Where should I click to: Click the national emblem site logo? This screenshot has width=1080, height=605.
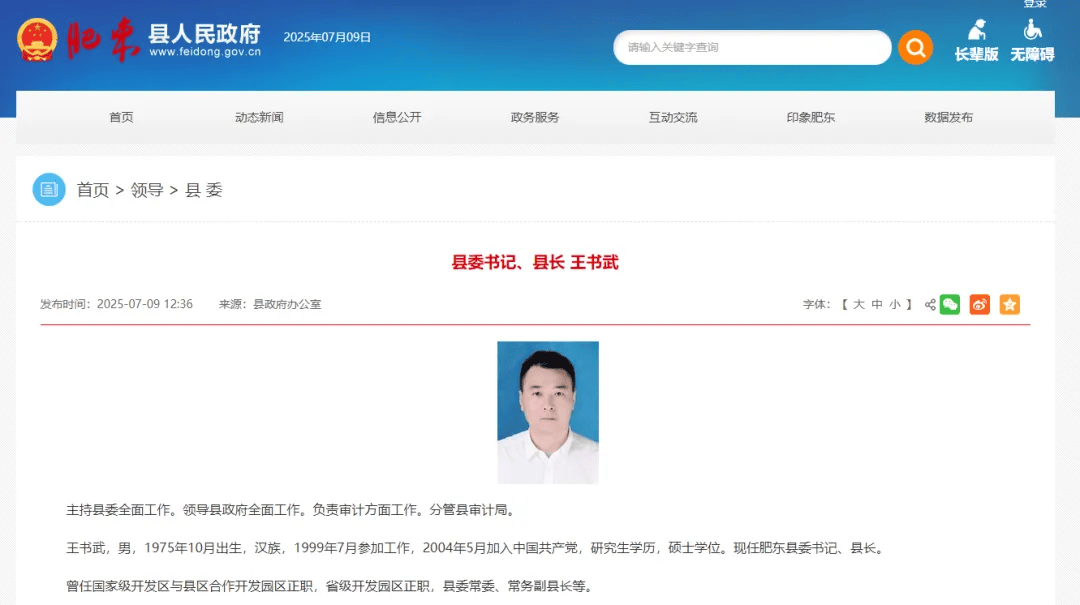click(36, 41)
